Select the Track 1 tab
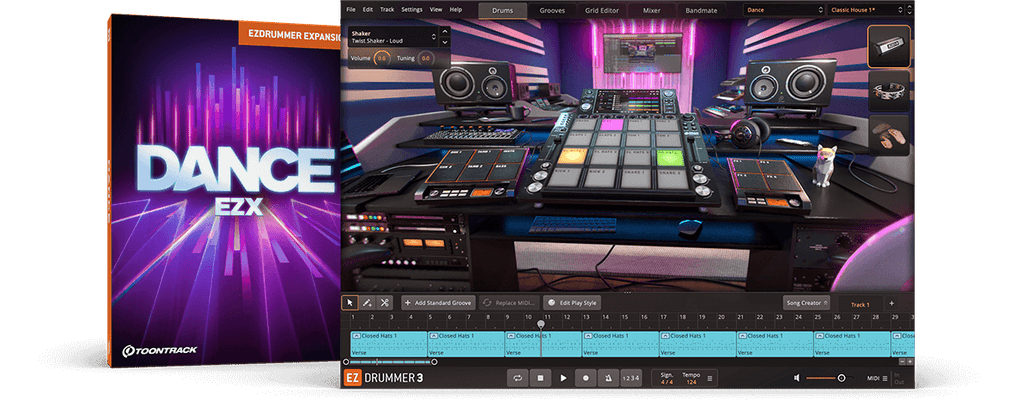The image size is (1024, 416). 860,304
